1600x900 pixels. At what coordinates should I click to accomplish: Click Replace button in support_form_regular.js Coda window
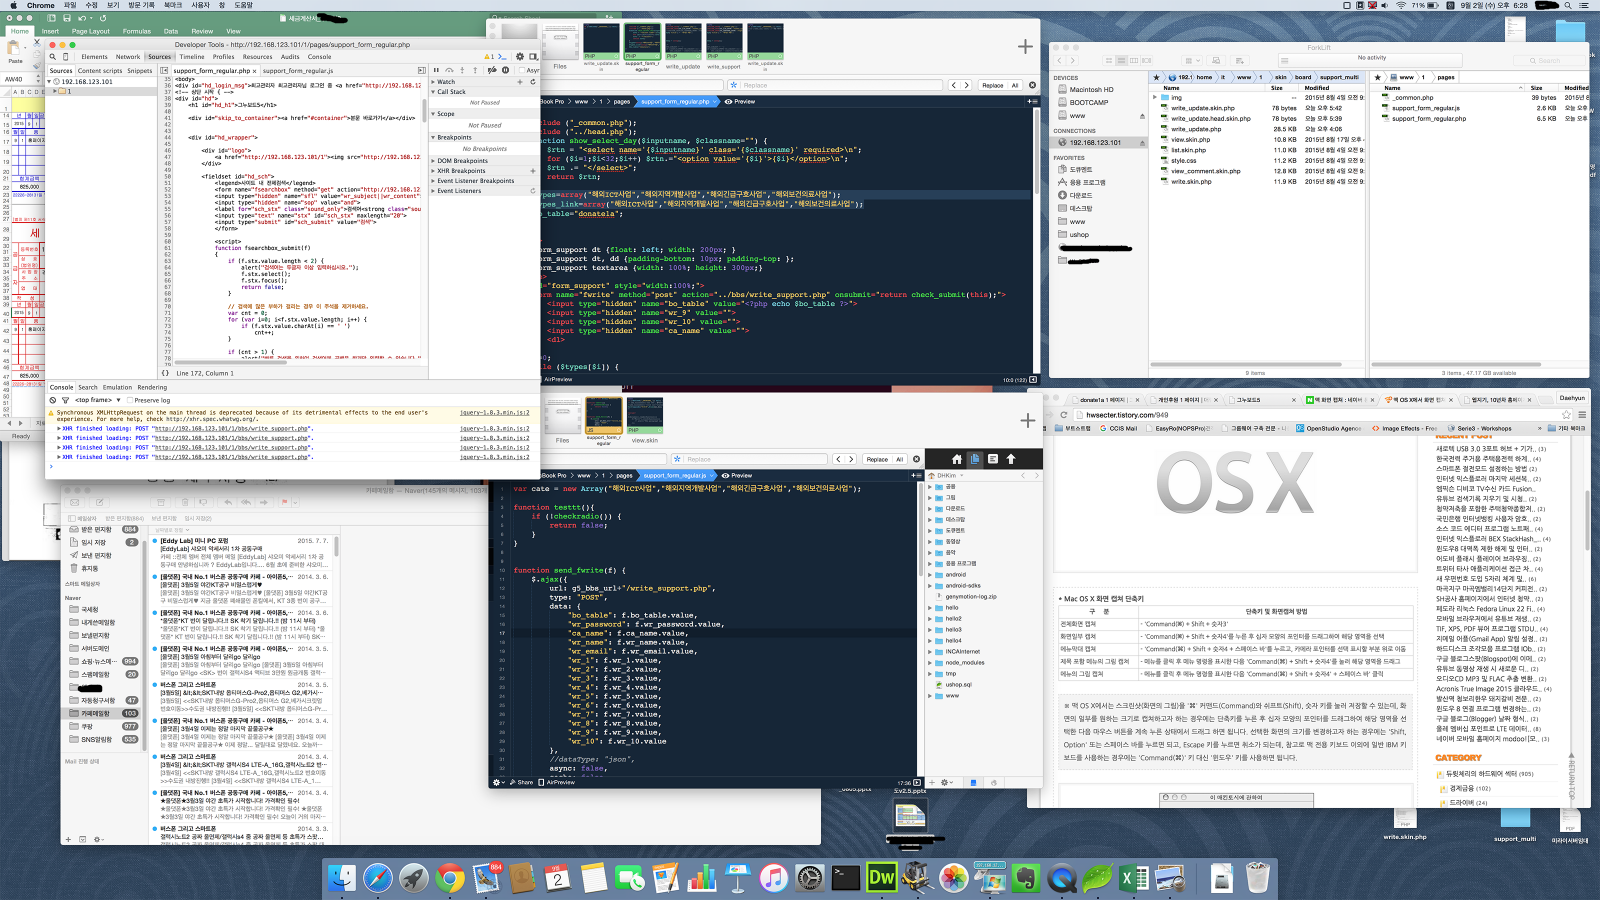877,459
